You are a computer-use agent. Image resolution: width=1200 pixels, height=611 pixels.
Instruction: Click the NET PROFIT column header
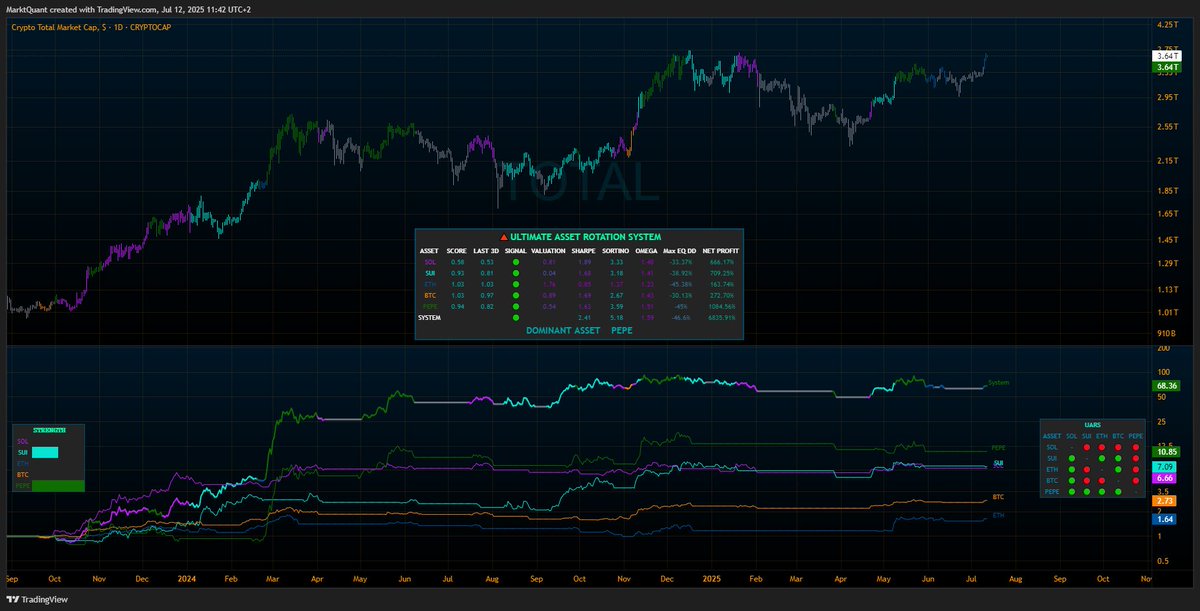coord(721,251)
